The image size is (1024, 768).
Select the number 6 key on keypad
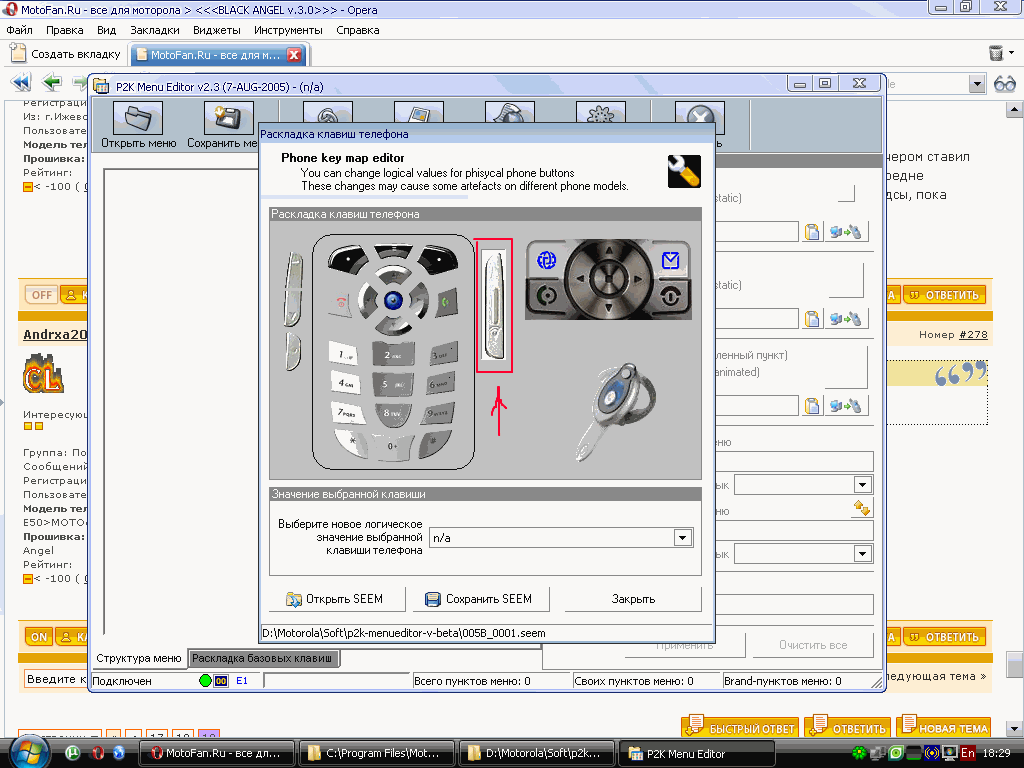[x=441, y=384]
